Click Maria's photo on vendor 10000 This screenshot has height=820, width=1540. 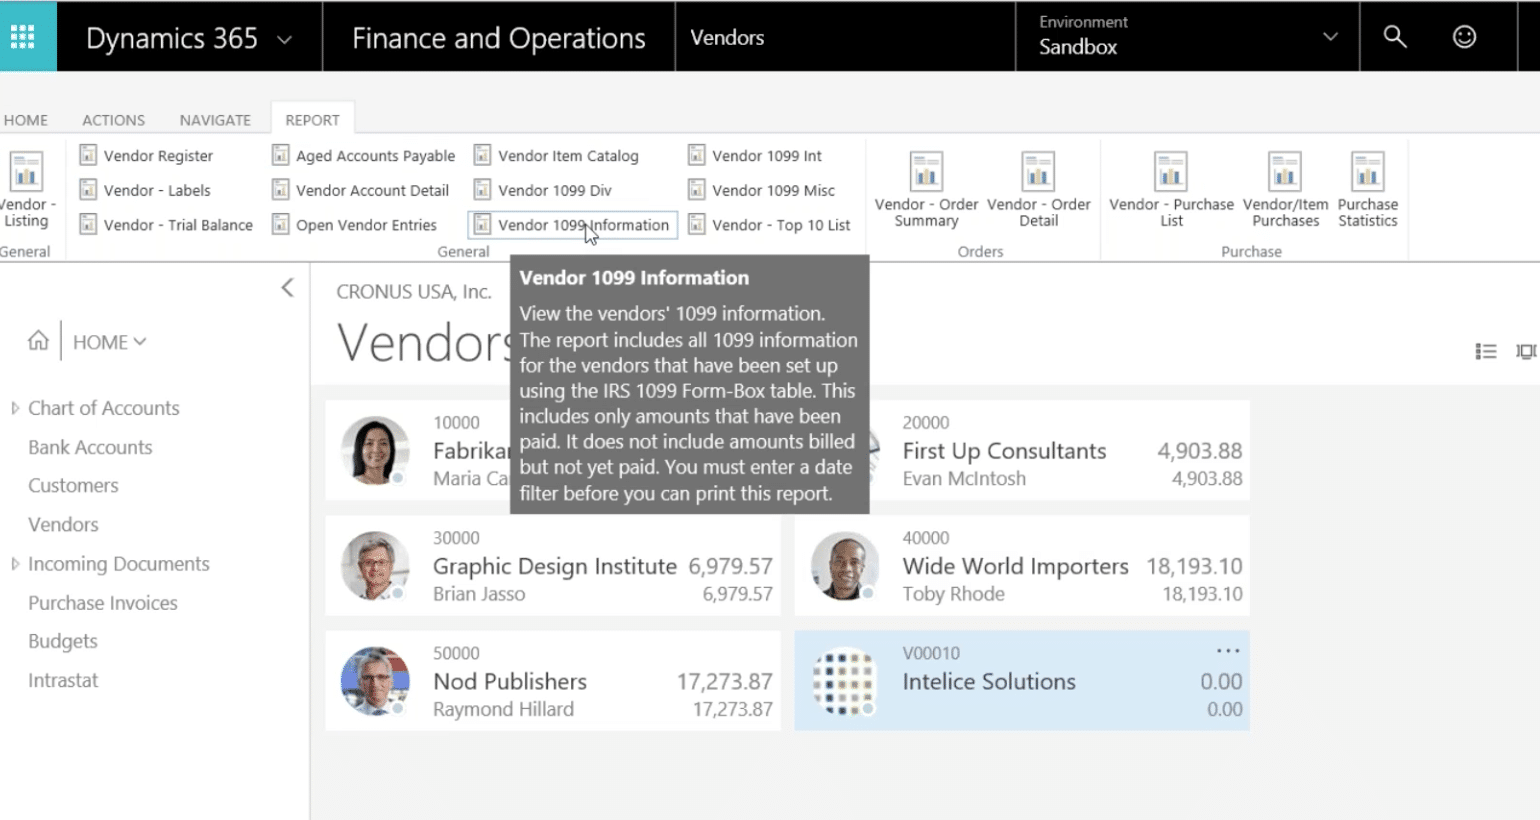375,450
